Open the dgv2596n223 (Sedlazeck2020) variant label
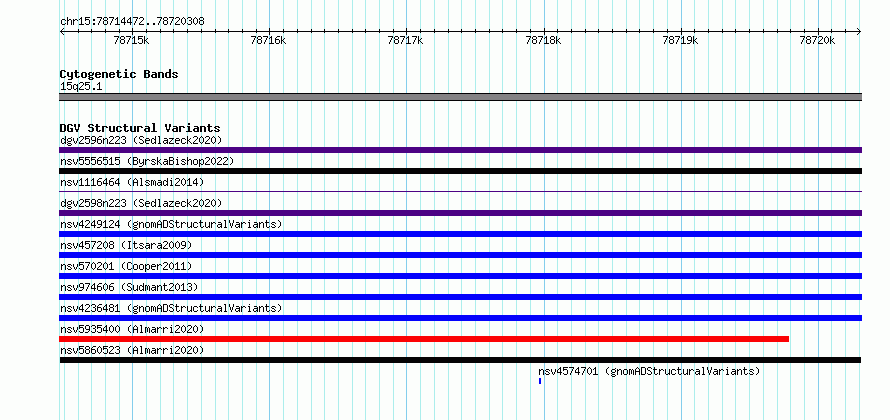The width and height of the screenshot is (890, 420). click(141, 140)
